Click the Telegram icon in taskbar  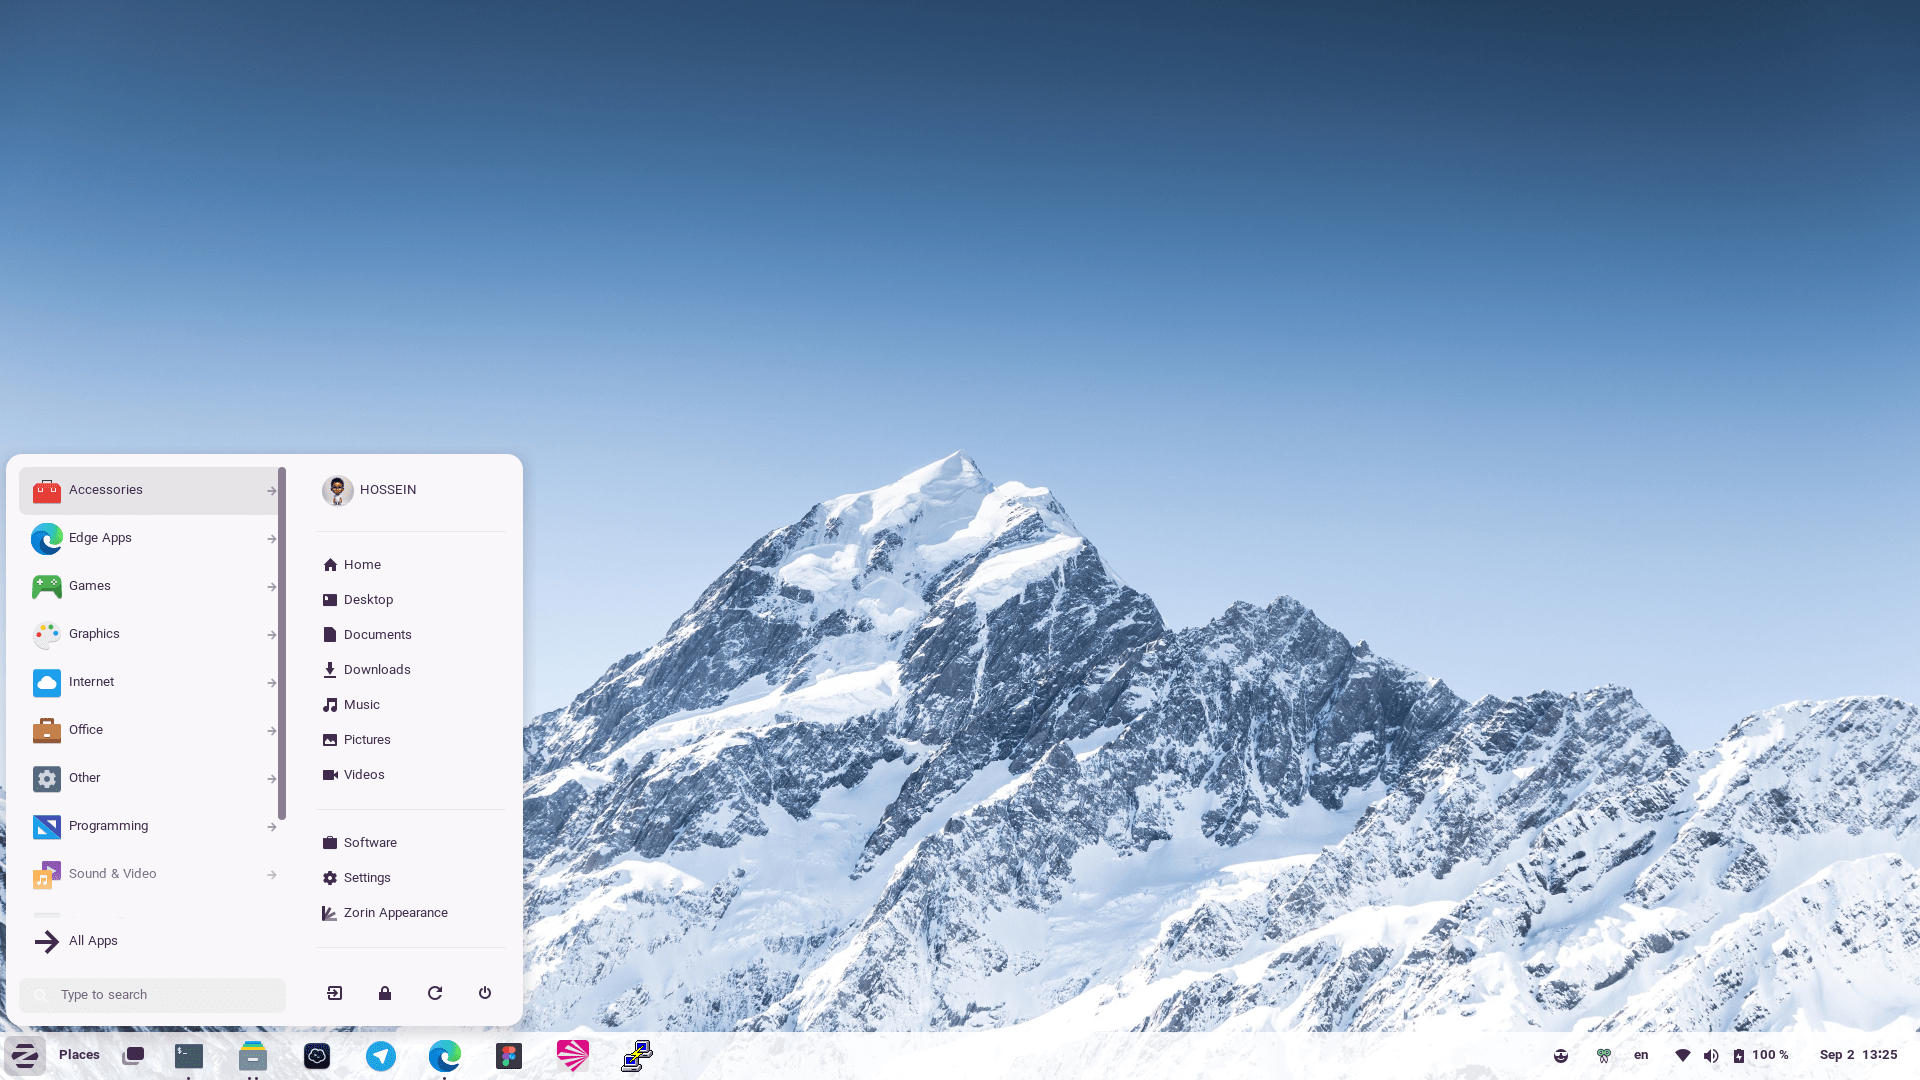381,1055
